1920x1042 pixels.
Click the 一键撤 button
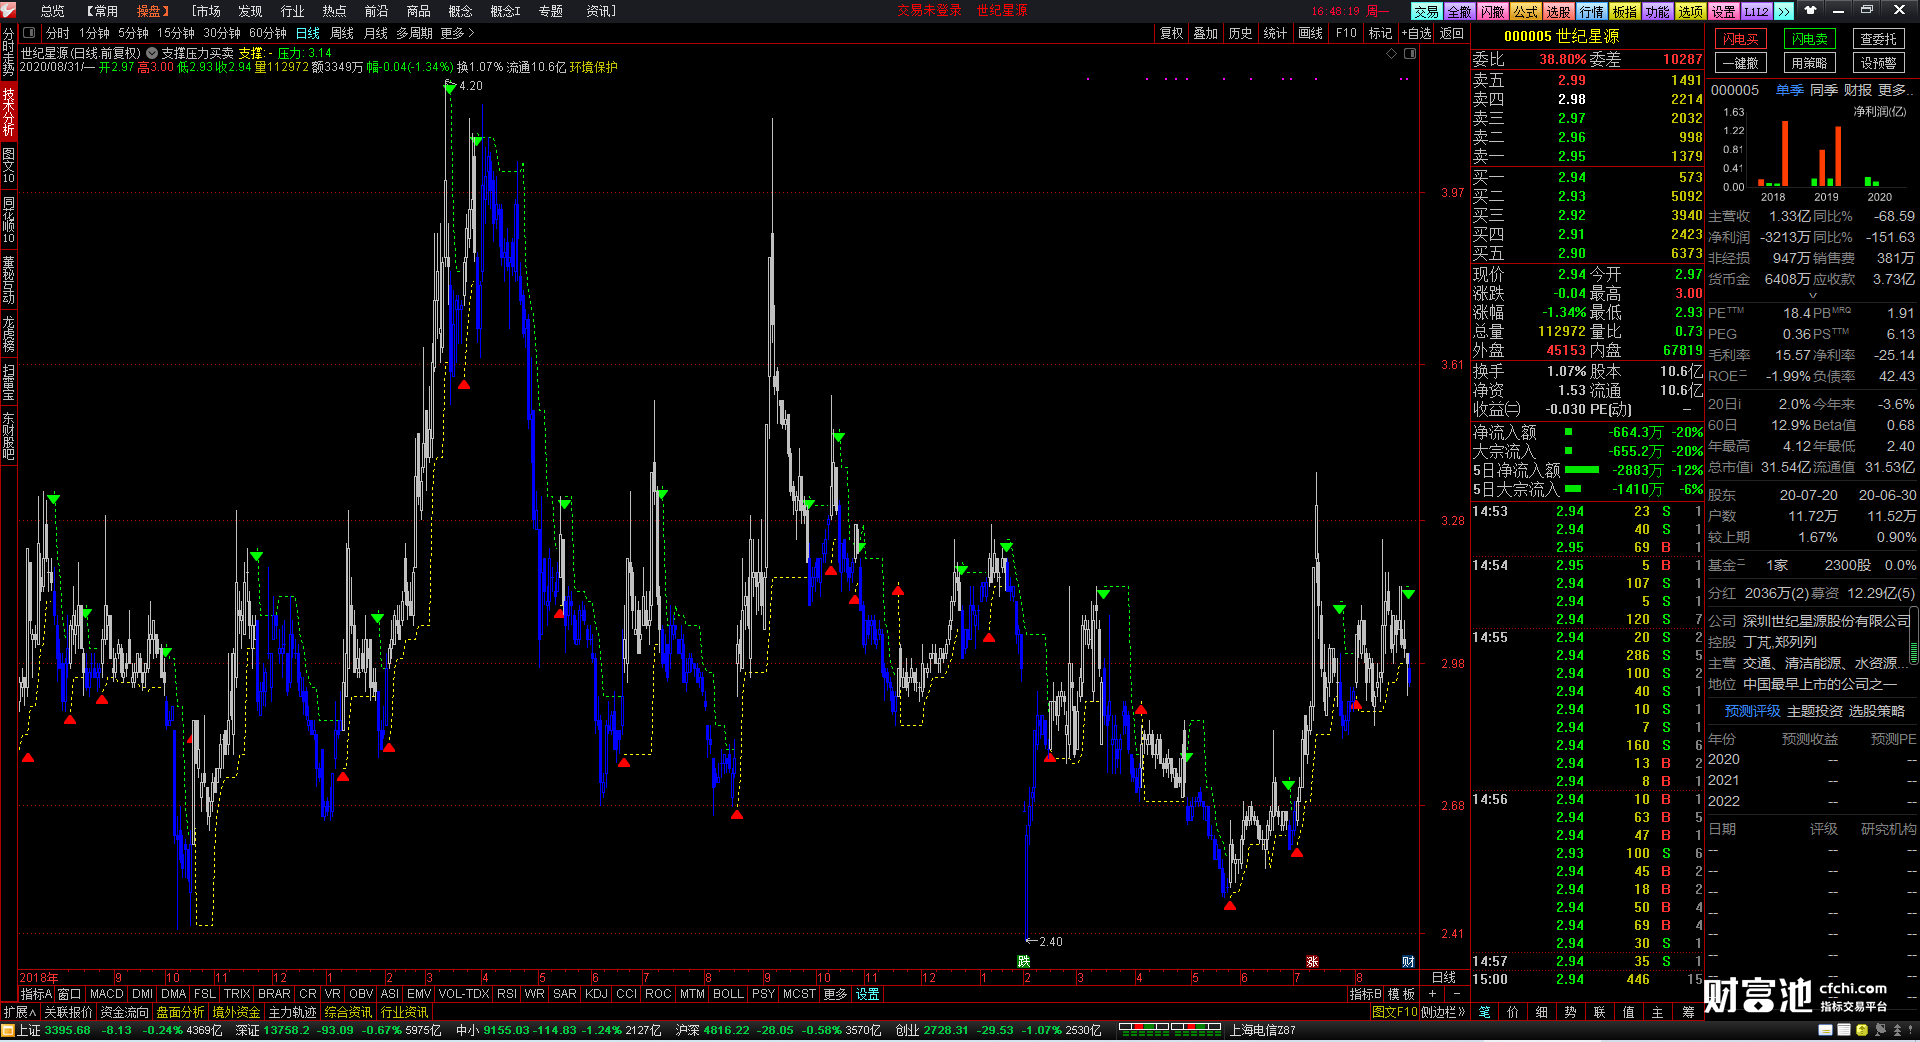click(1741, 62)
